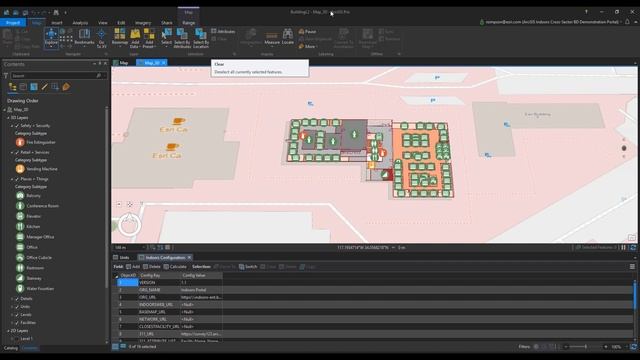Open Select By Attributes
The image size is (640, 360).
coord(182,38)
